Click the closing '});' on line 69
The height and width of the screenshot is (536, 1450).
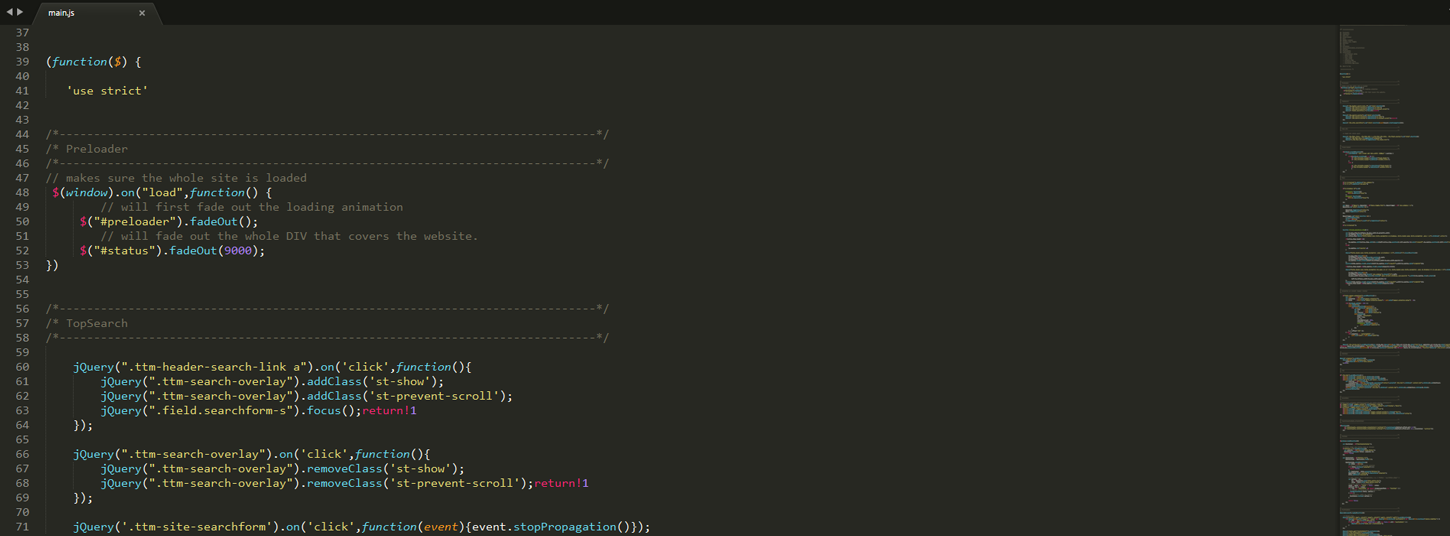[x=83, y=498]
